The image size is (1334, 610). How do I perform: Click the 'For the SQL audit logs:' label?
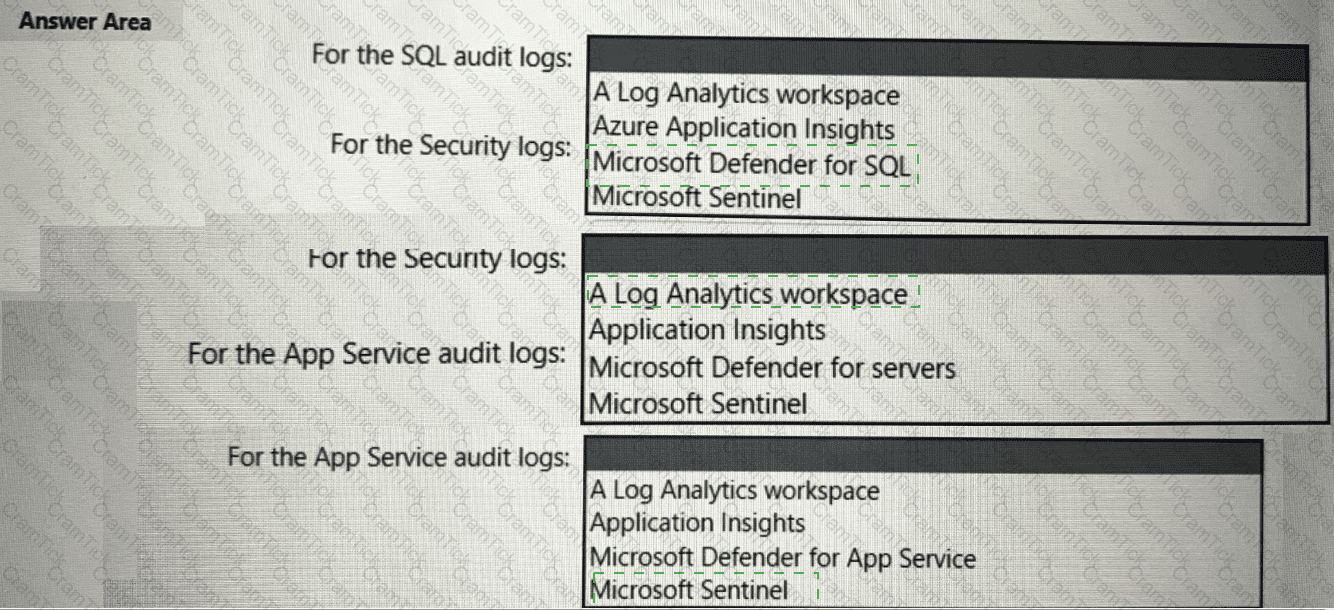[x=441, y=55]
